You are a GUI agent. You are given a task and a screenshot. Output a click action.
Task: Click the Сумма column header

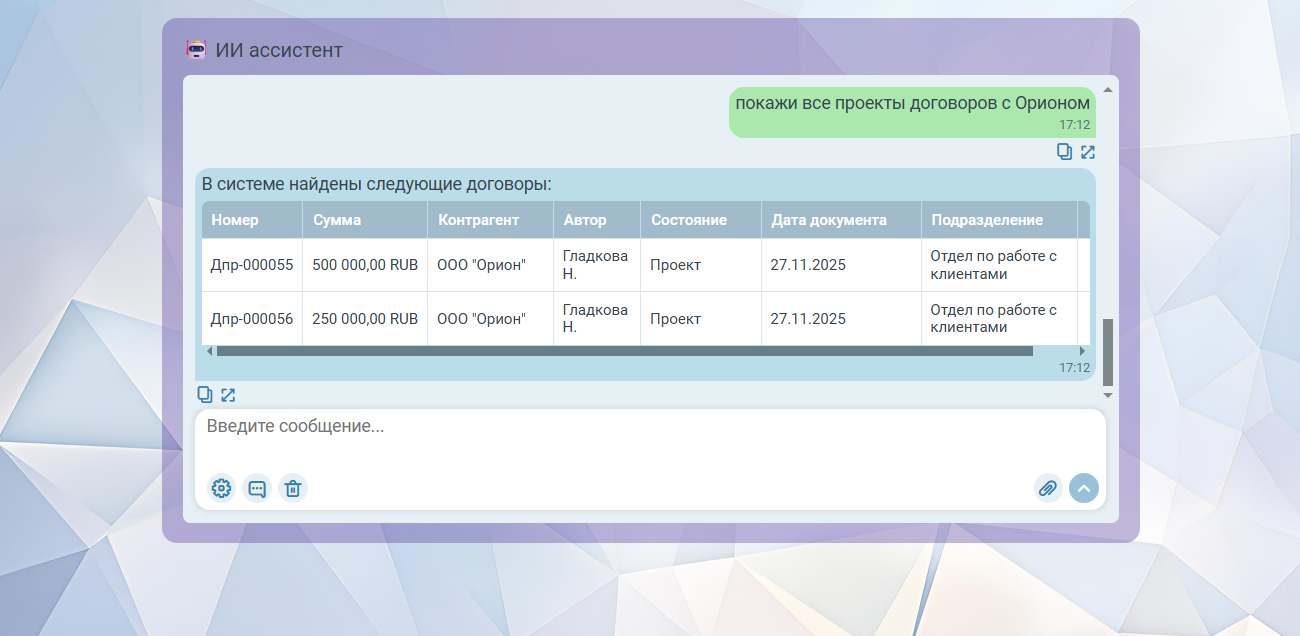coord(337,220)
